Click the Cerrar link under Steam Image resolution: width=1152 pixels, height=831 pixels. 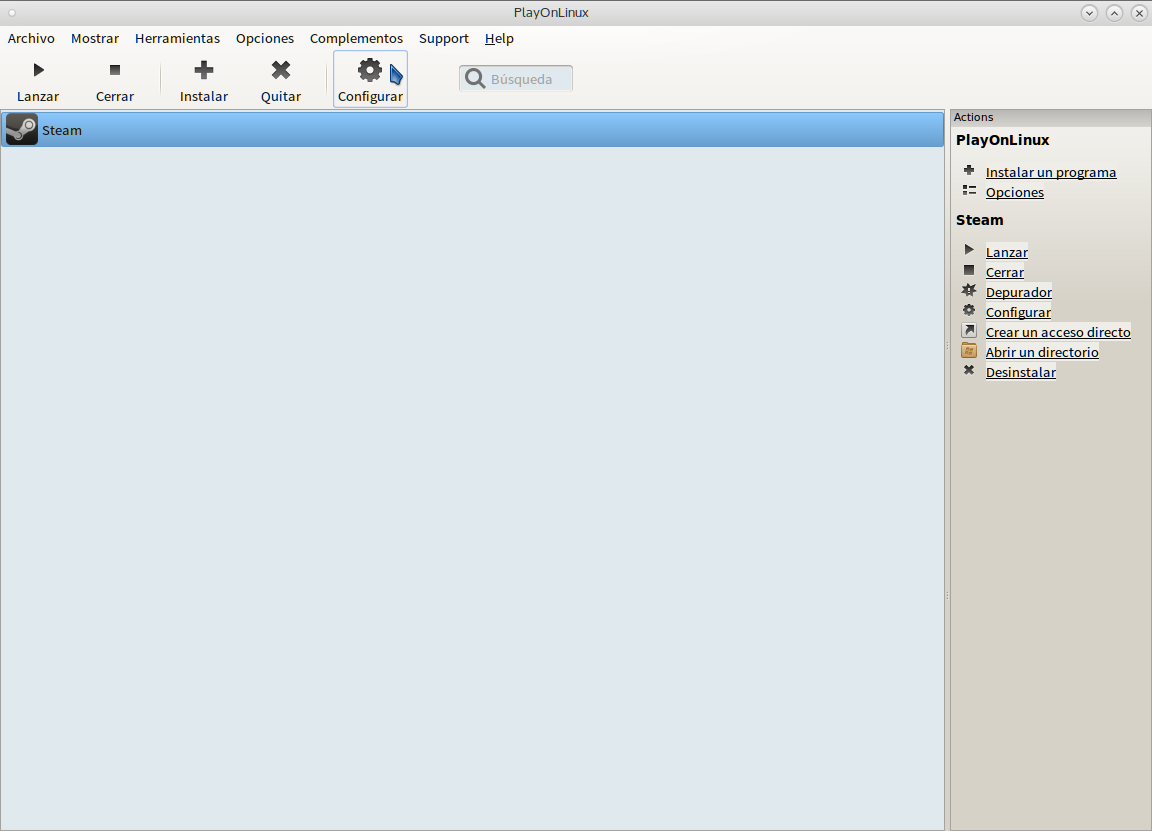pyautogui.click(x=1004, y=272)
